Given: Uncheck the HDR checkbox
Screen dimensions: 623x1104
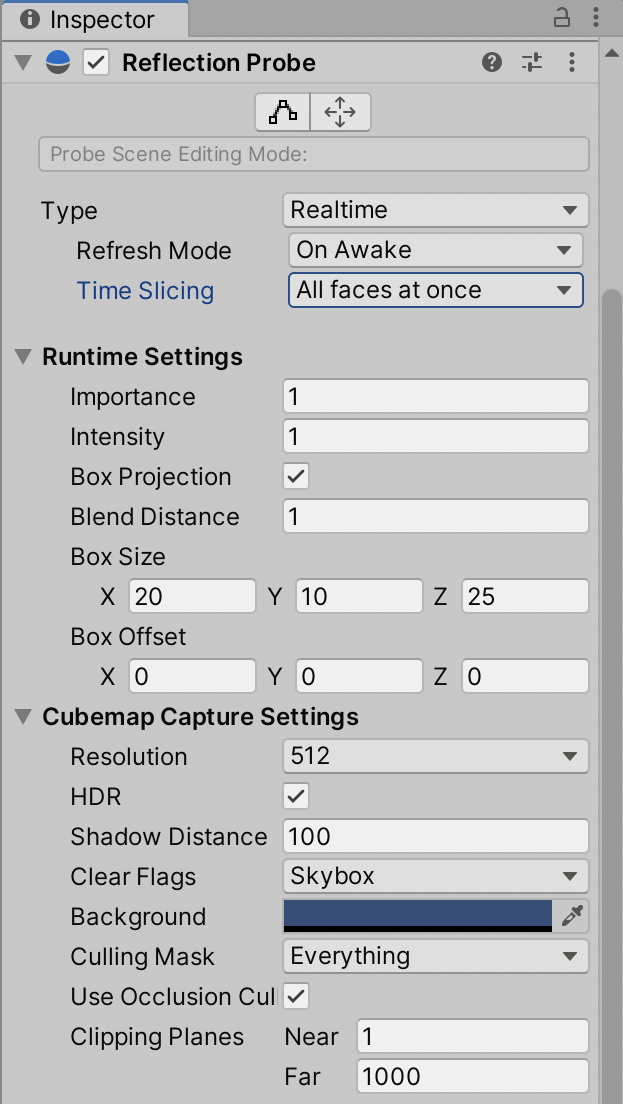Looking at the screenshot, I should click(x=296, y=796).
